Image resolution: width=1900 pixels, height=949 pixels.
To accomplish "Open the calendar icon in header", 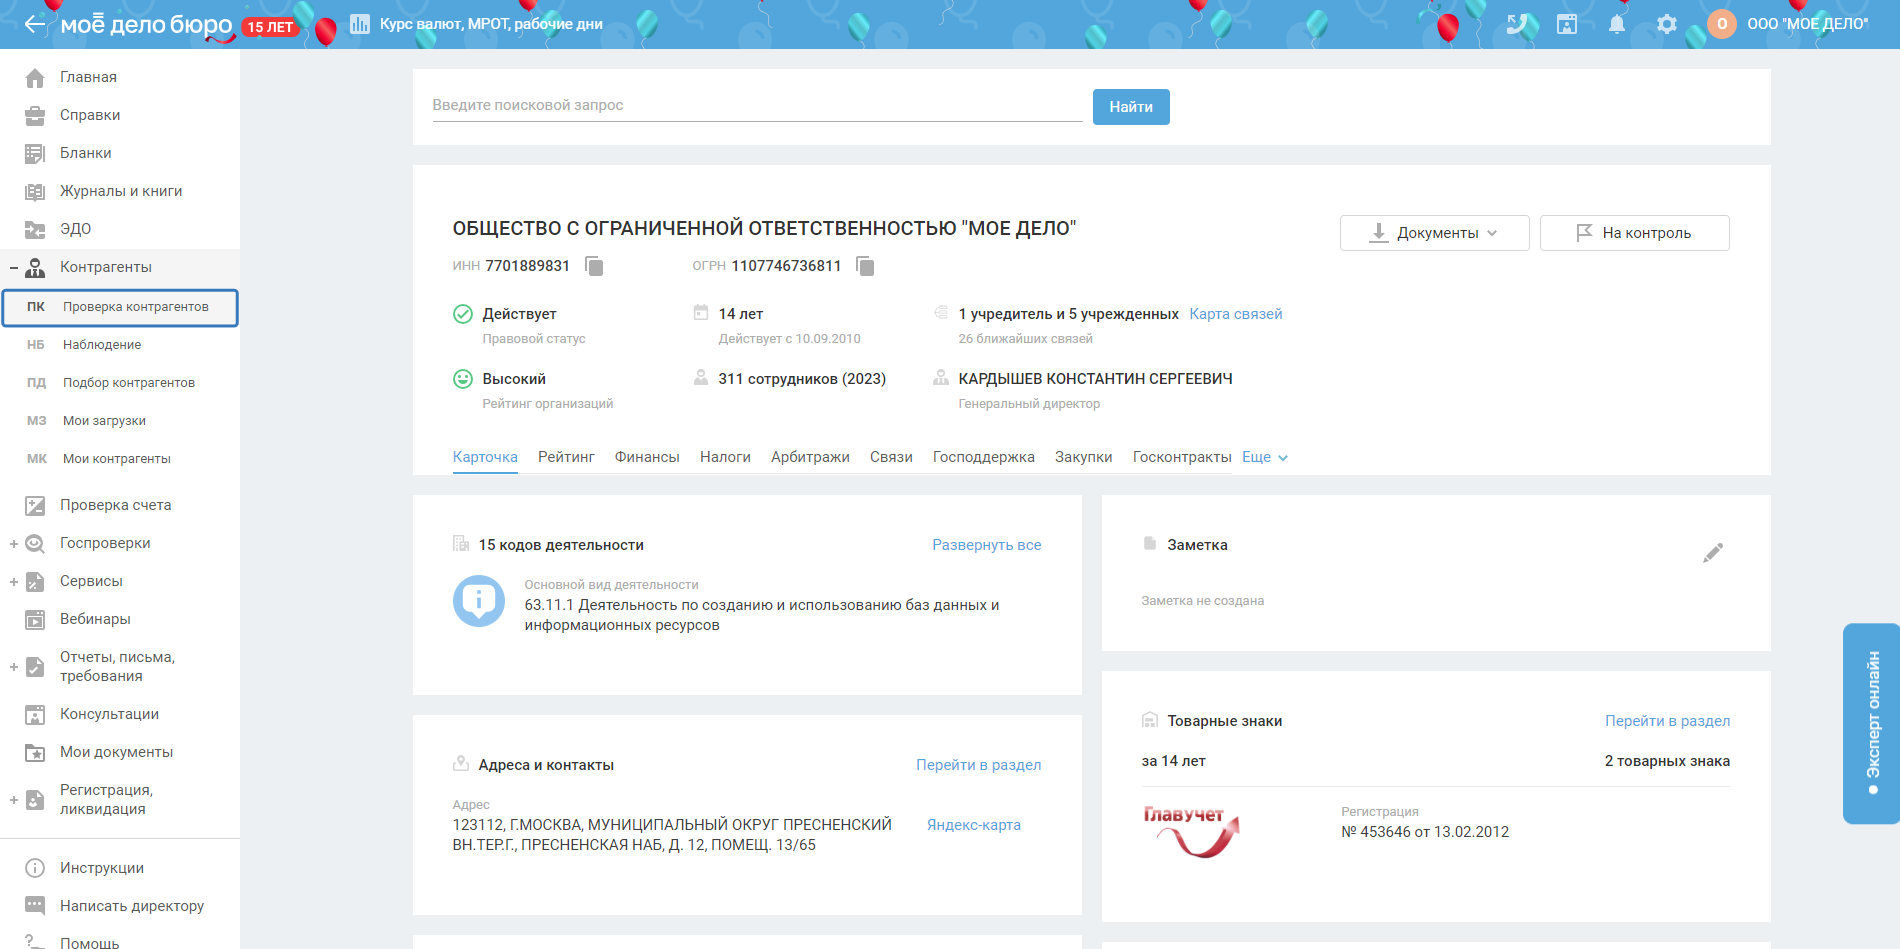I will [x=1567, y=24].
